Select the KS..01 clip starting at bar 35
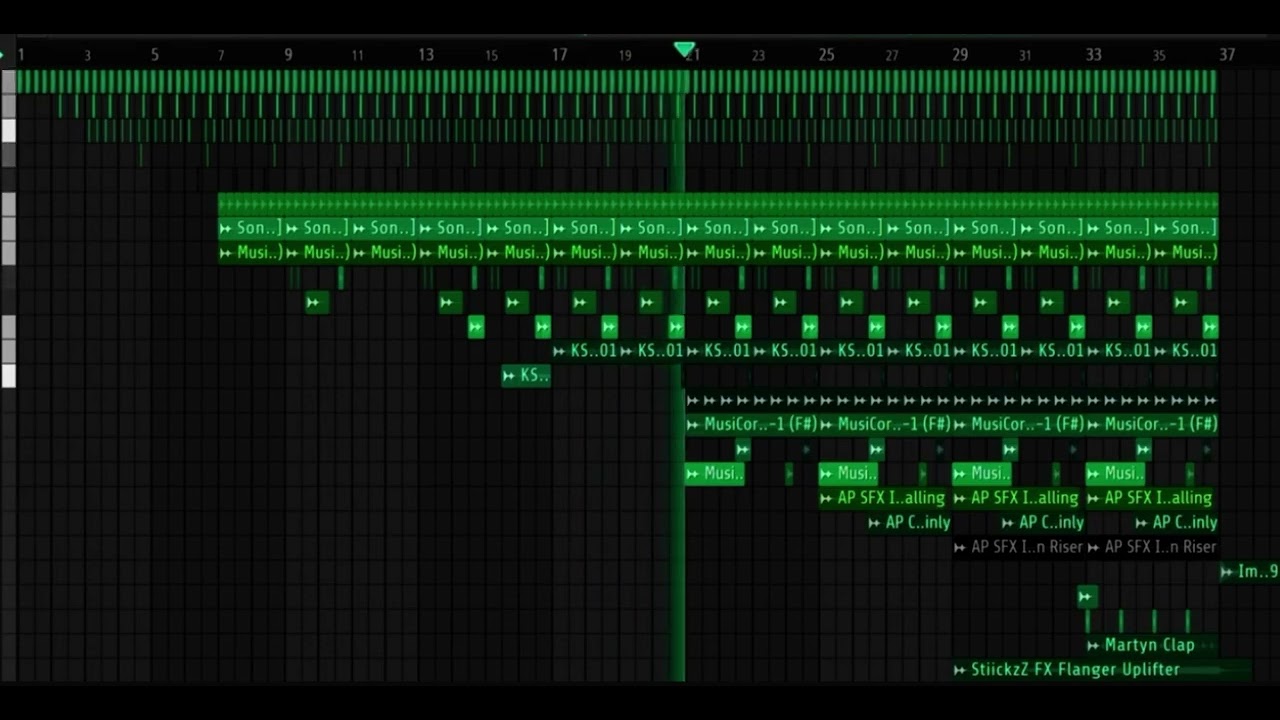The image size is (1280, 720). (1185, 351)
